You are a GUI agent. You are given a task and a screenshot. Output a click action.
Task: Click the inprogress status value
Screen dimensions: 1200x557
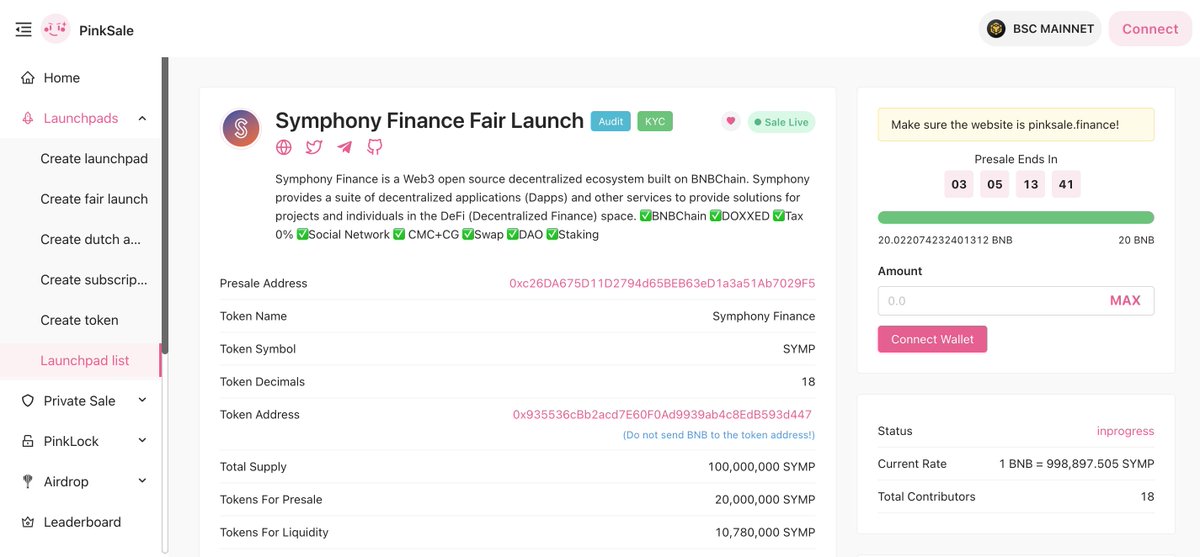[x=1125, y=431]
